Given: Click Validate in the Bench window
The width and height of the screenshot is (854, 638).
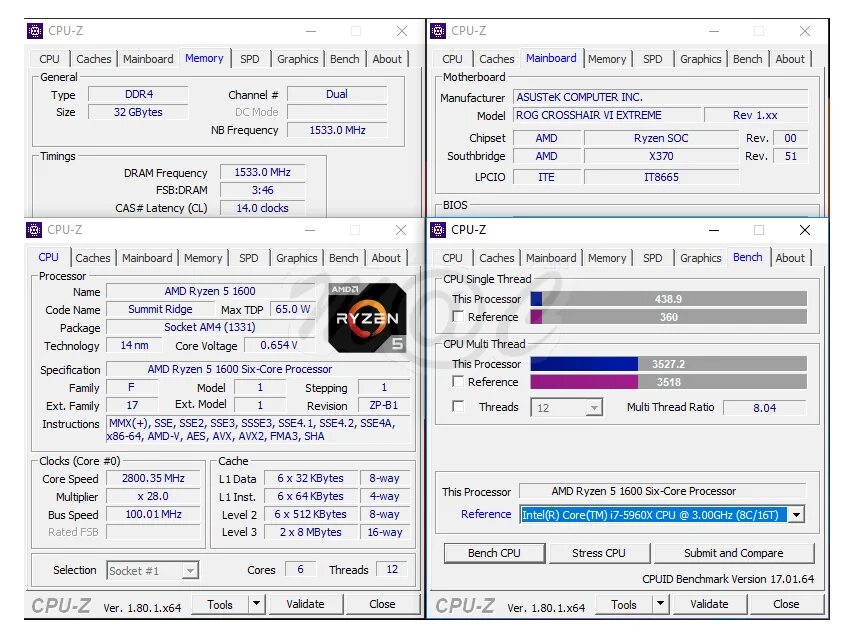Looking at the screenshot, I should pos(709,604).
